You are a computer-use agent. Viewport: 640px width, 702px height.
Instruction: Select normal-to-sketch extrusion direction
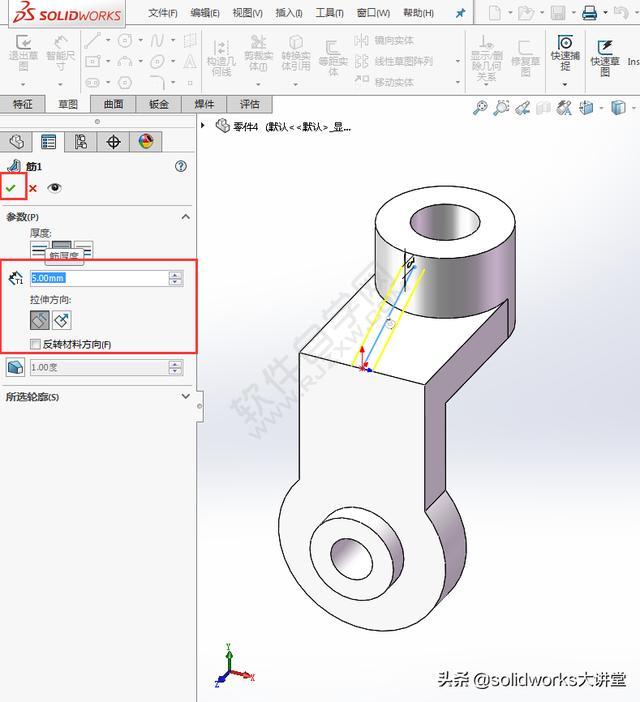click(62, 320)
